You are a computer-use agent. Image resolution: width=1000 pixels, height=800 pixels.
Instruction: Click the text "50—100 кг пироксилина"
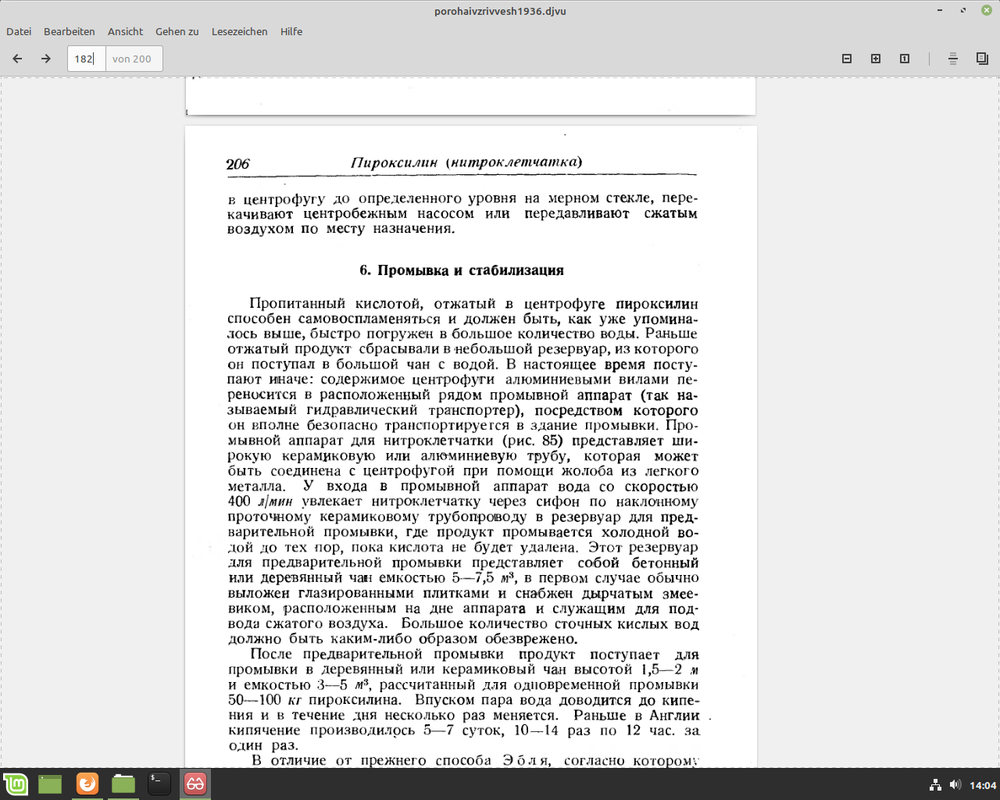click(x=315, y=700)
